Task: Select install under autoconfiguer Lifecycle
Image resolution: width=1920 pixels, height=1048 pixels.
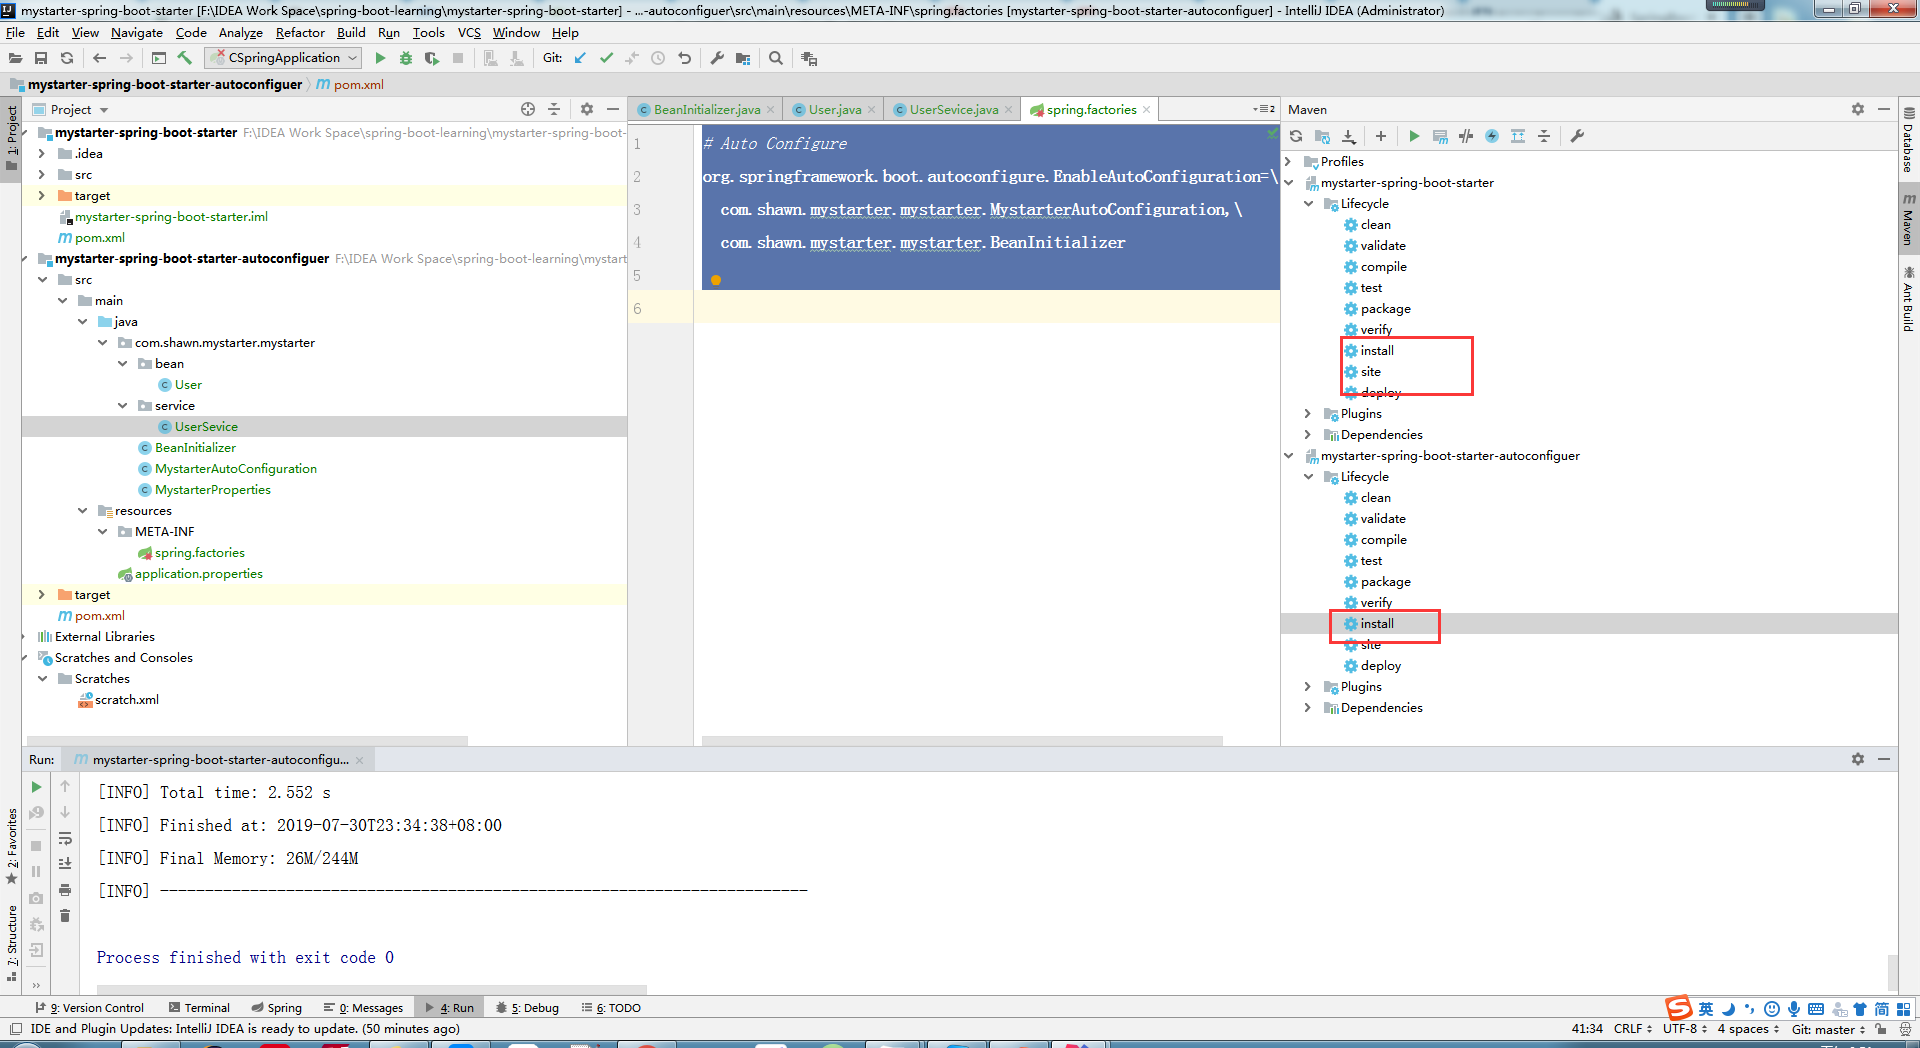Action: (1377, 624)
